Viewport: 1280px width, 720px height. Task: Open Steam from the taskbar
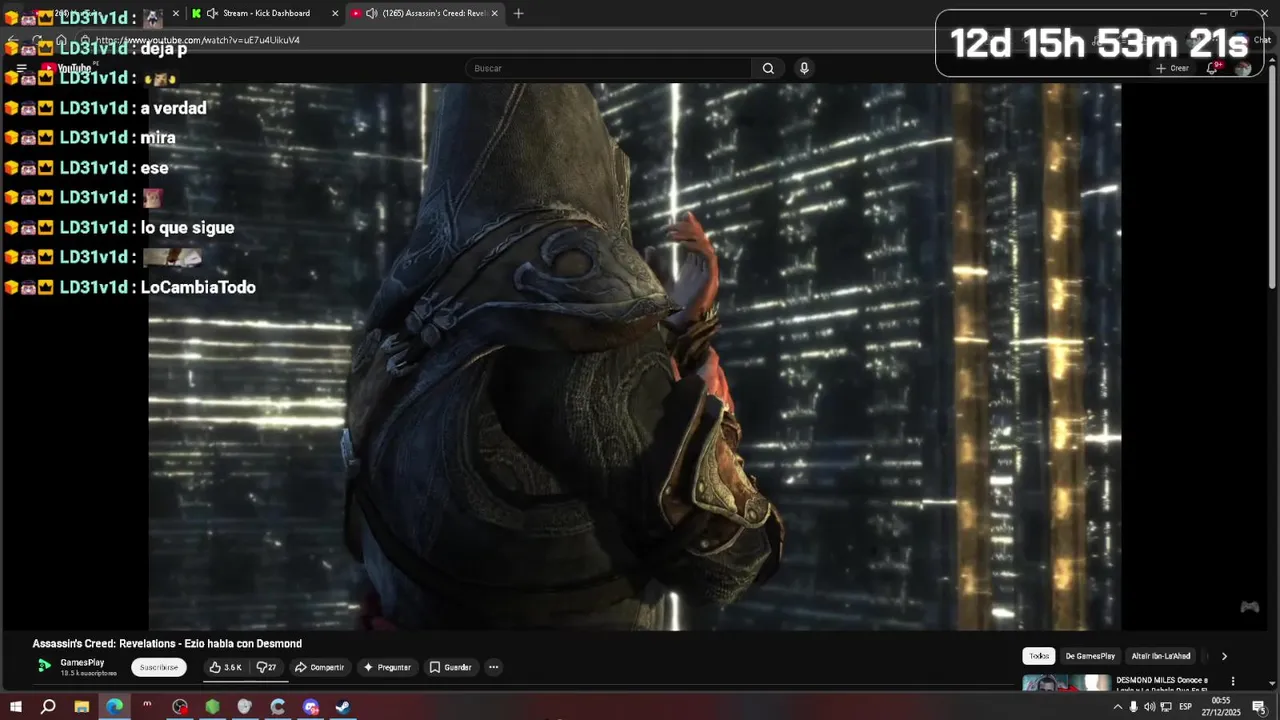click(x=343, y=707)
